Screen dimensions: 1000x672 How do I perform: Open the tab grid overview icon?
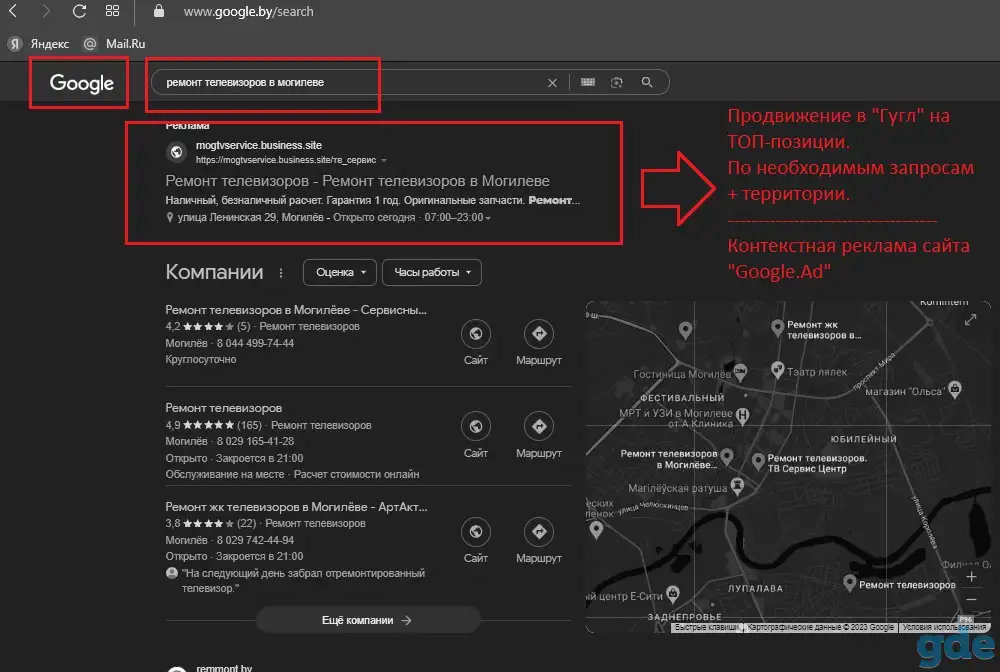point(112,11)
